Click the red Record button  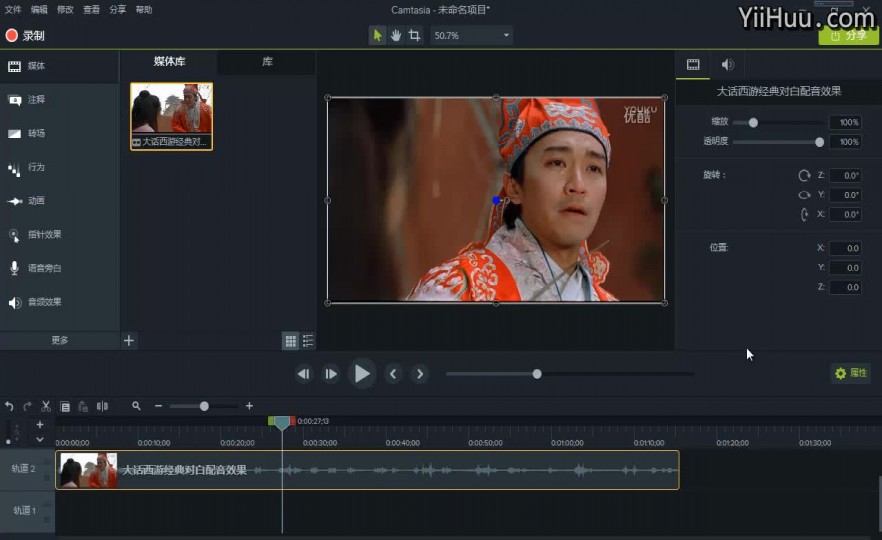tap(25, 35)
